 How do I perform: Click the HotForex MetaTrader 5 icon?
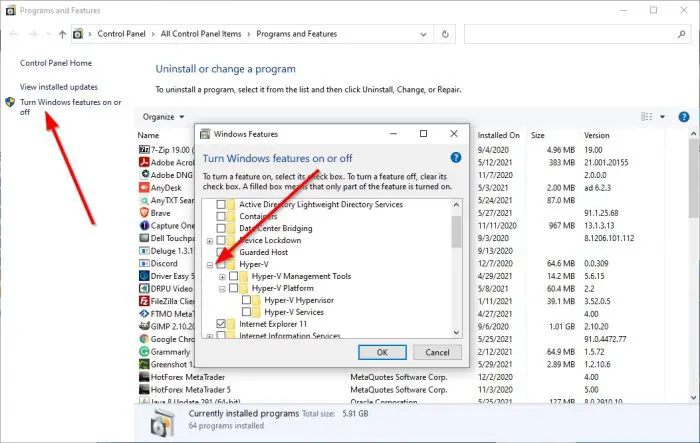pyautogui.click(x=144, y=389)
